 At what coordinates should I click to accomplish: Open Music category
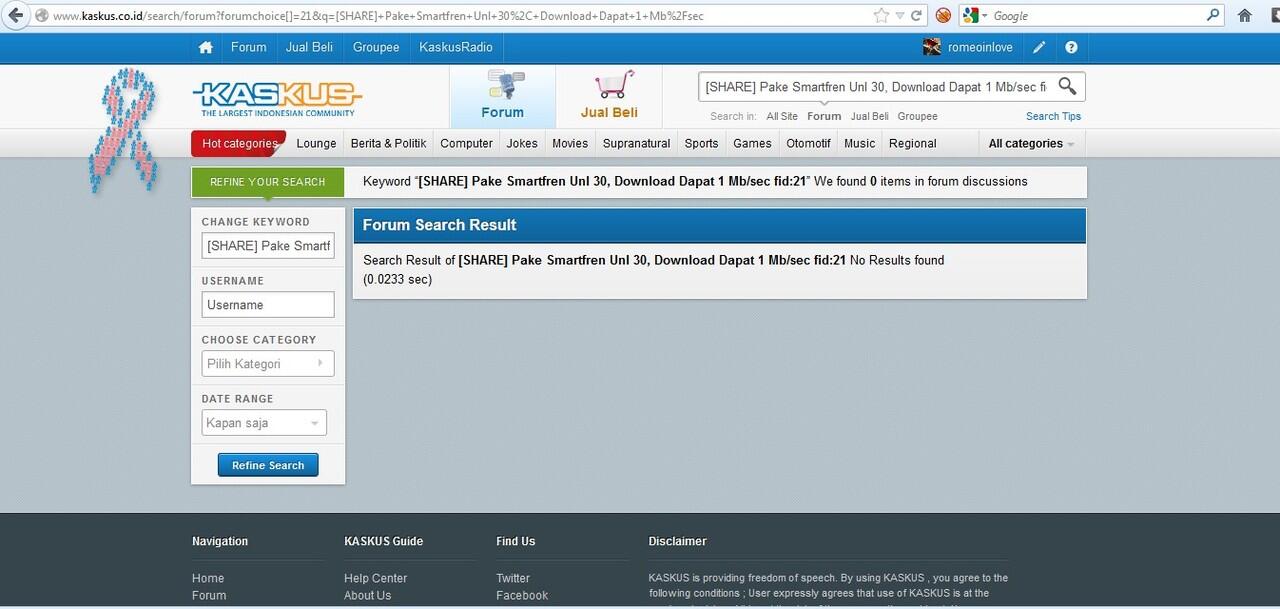click(859, 143)
